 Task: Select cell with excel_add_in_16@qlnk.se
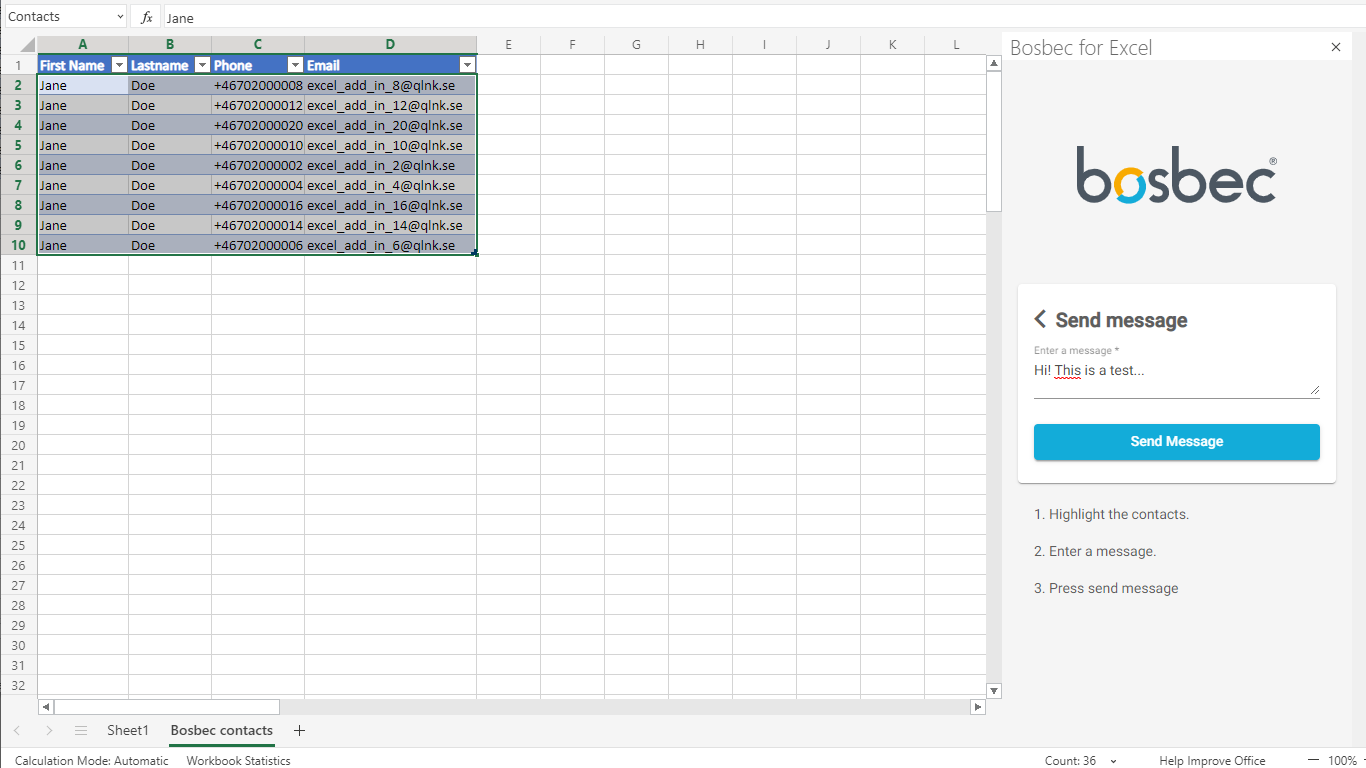[390, 205]
